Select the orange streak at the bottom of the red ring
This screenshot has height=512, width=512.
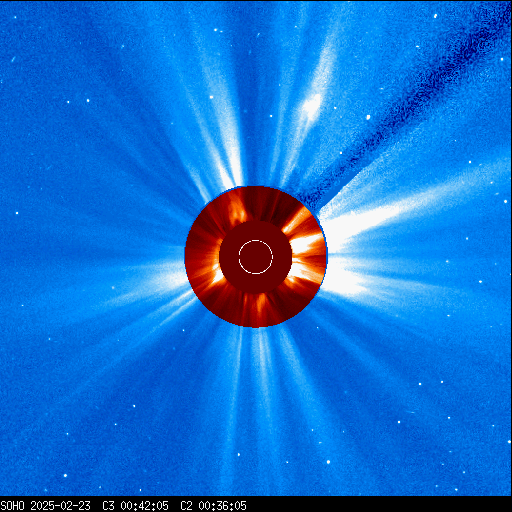tap(260, 305)
